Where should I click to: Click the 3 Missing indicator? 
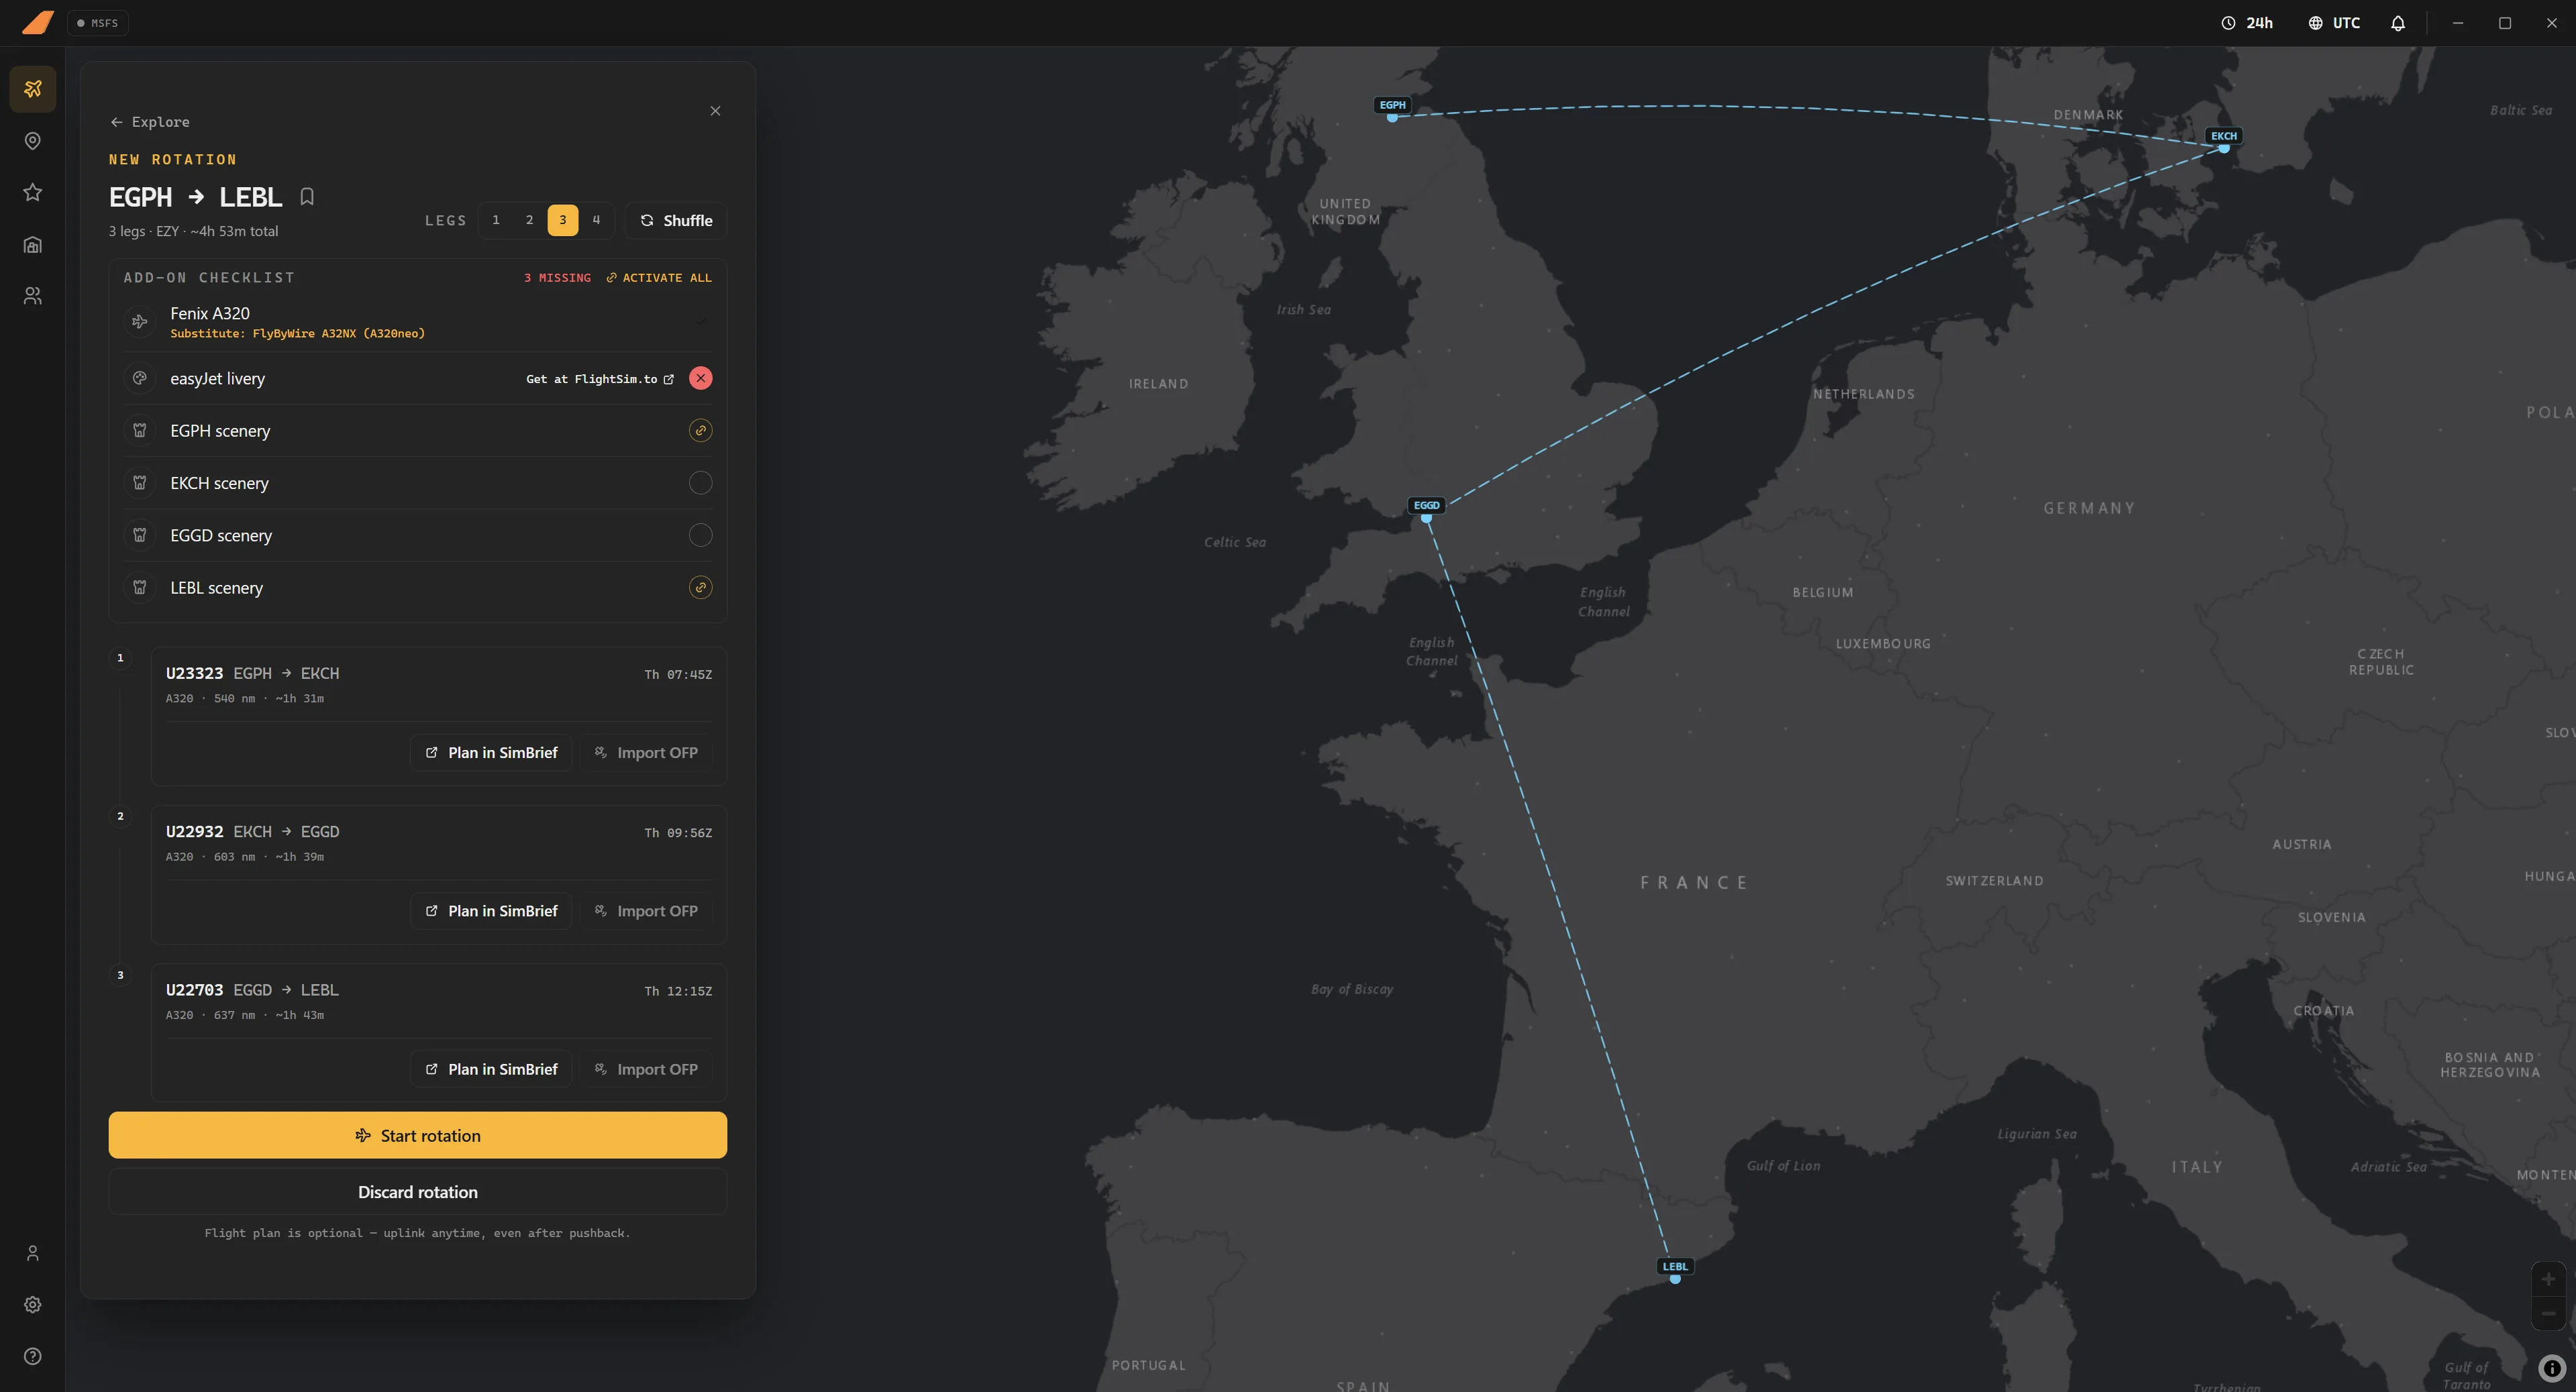pos(557,278)
